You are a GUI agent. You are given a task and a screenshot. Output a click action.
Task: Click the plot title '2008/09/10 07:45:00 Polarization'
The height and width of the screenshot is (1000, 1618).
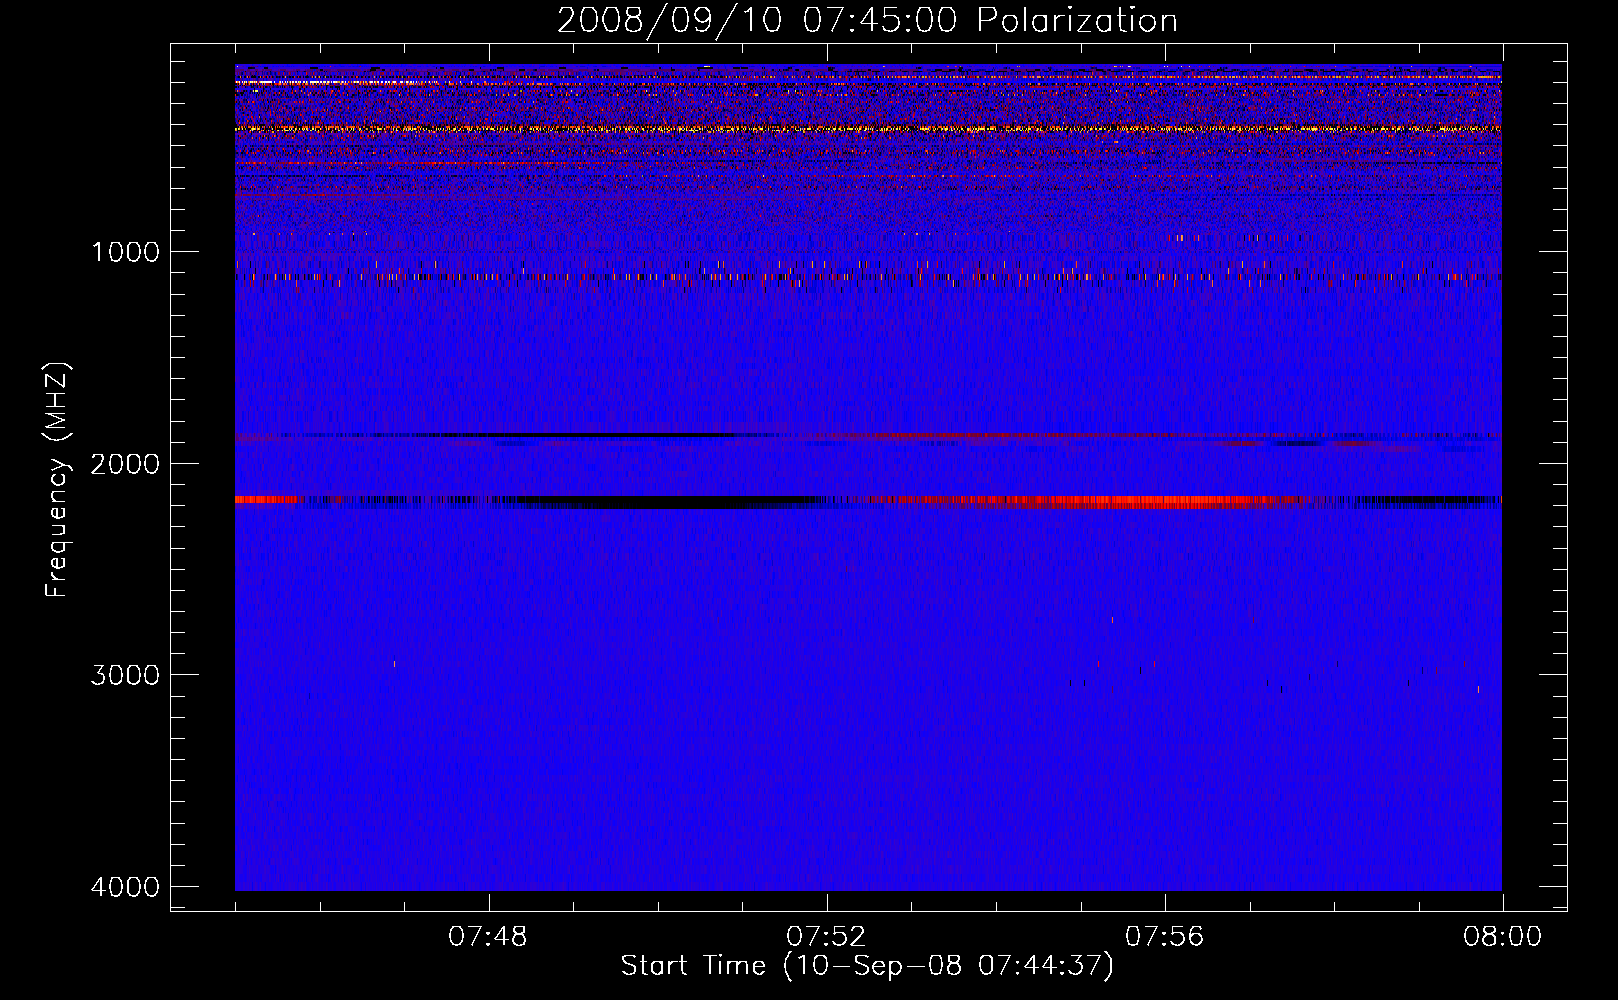click(x=867, y=21)
